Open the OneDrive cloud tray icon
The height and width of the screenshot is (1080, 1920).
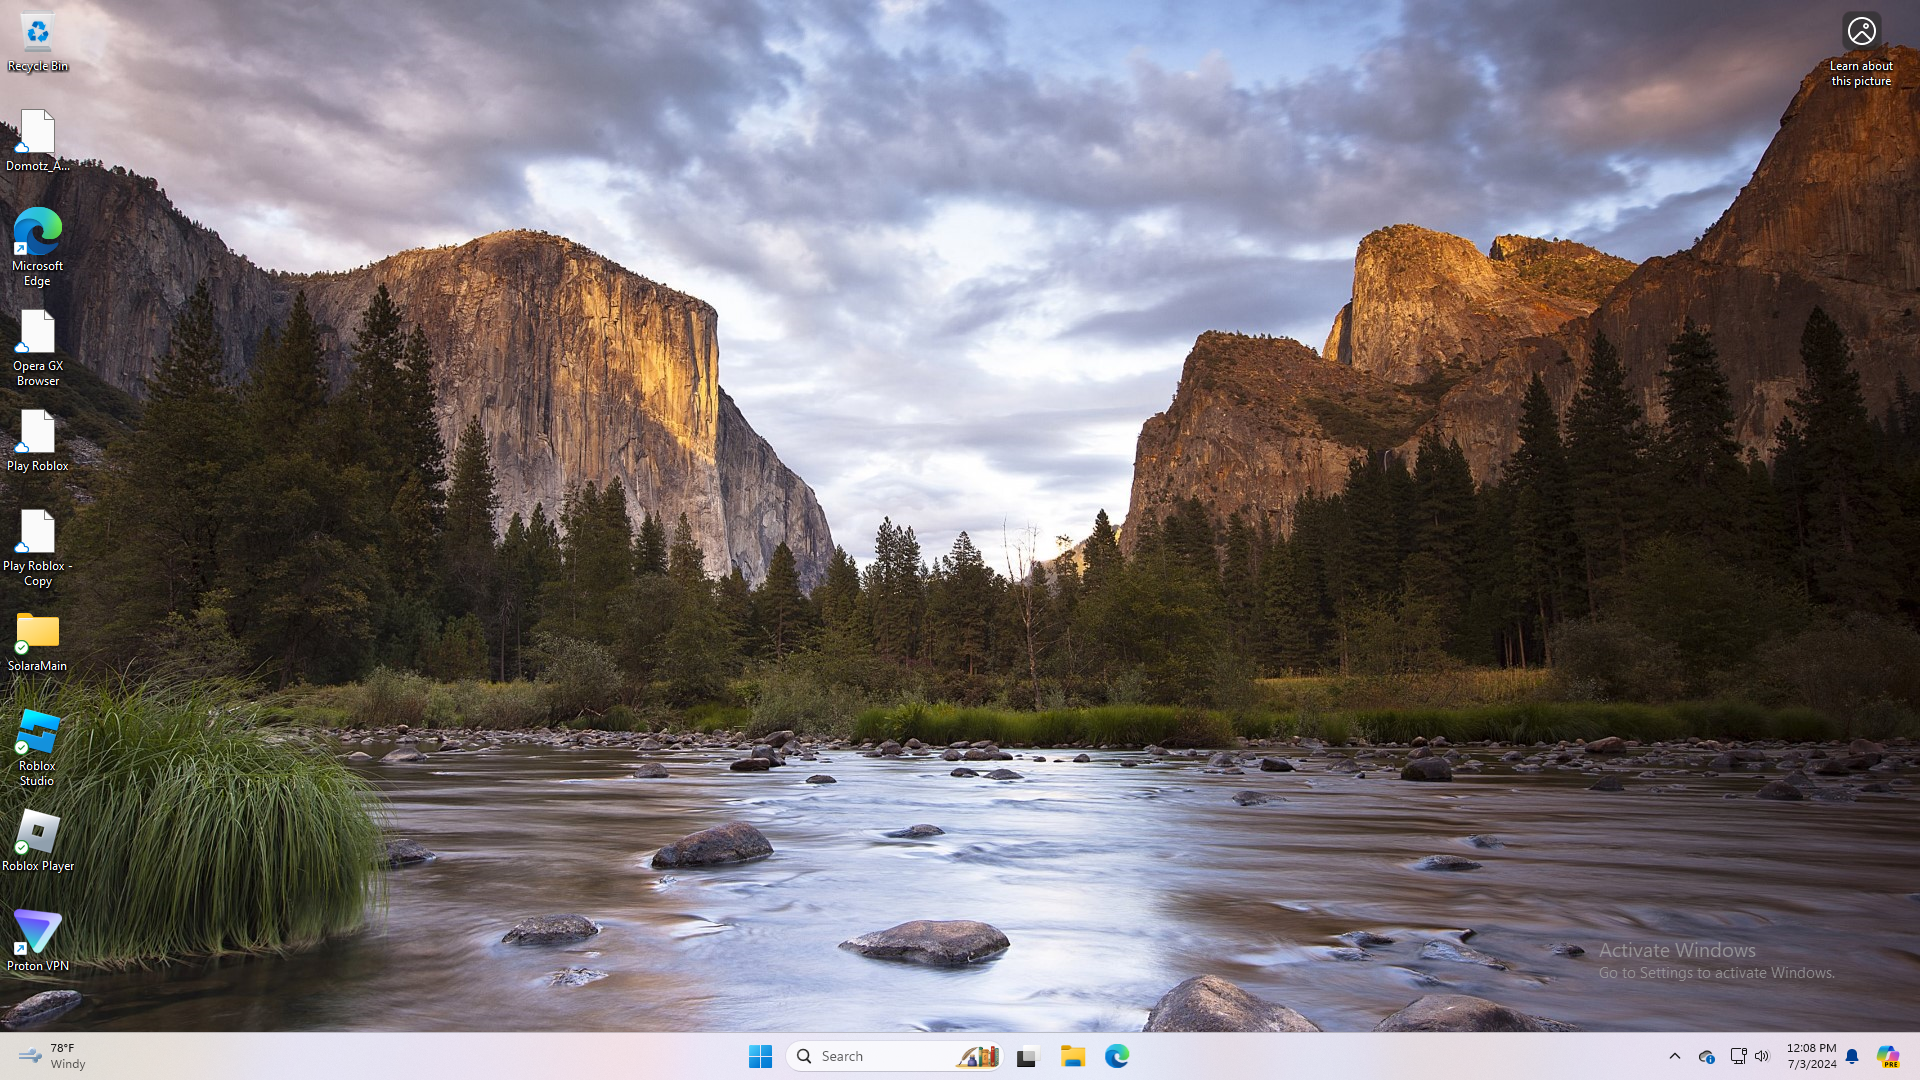(x=1706, y=1056)
